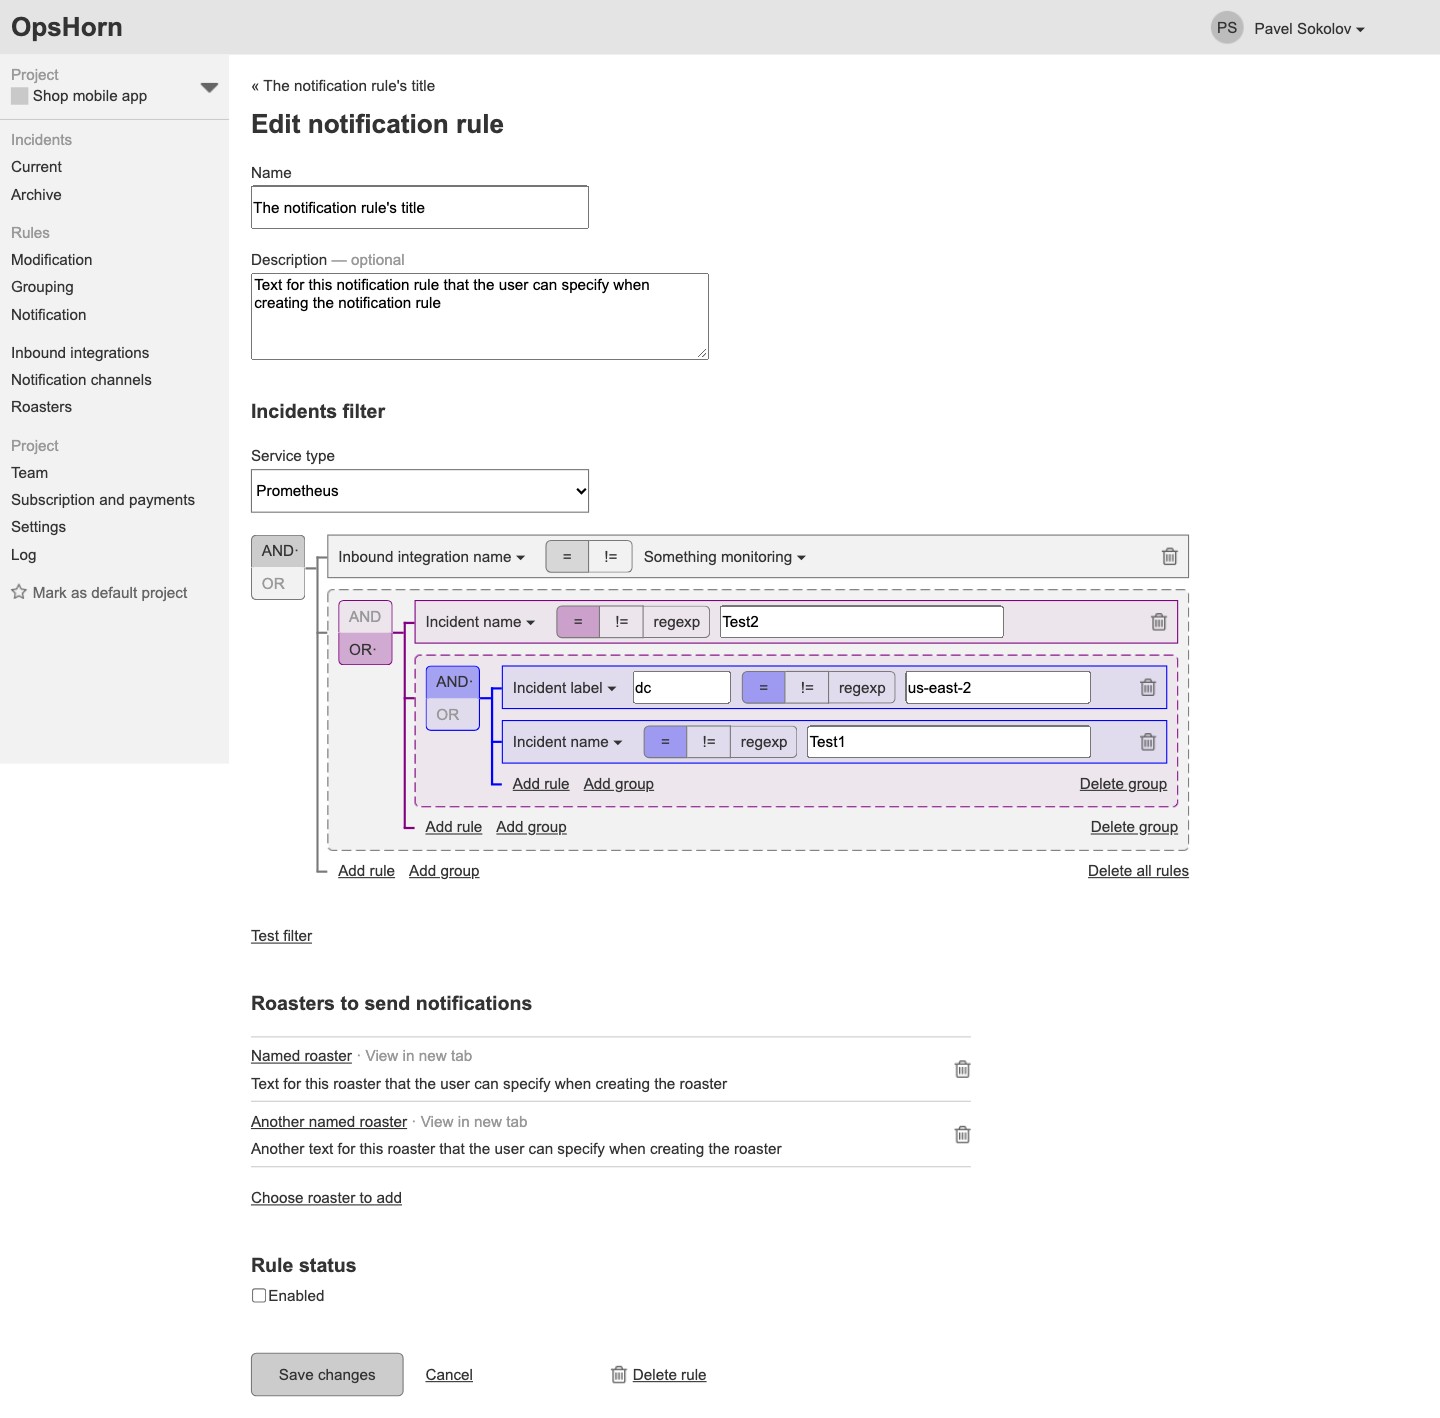Click Choose roaster to add

[326, 1198]
